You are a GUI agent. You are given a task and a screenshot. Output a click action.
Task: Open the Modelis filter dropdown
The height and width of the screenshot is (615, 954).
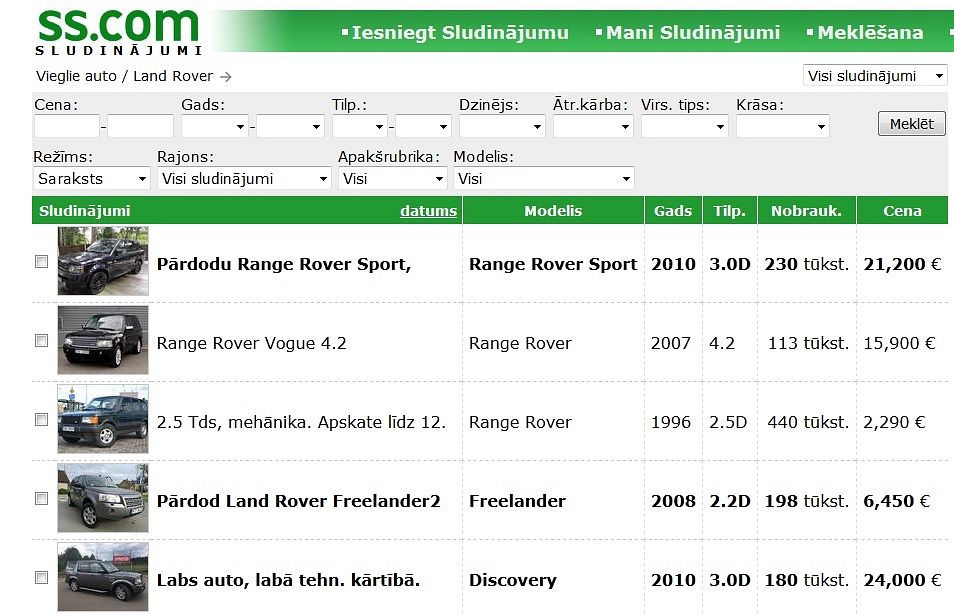(x=544, y=178)
